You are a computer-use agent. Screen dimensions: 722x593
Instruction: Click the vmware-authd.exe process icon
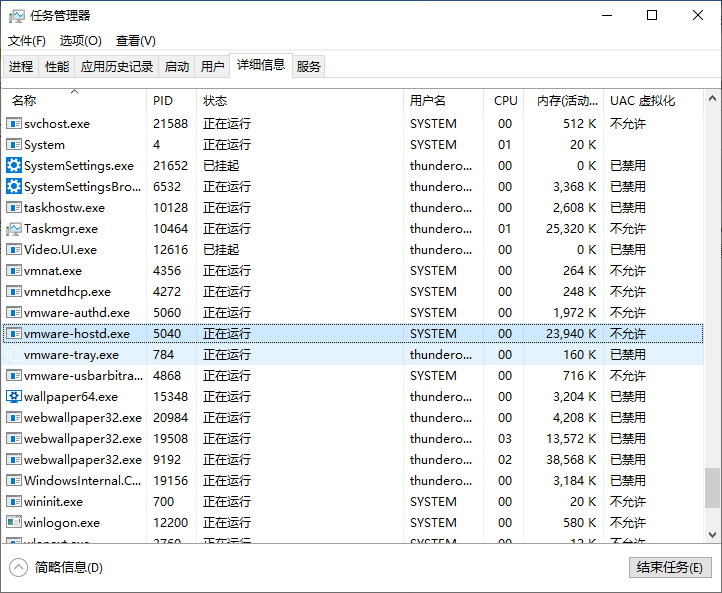pos(14,313)
